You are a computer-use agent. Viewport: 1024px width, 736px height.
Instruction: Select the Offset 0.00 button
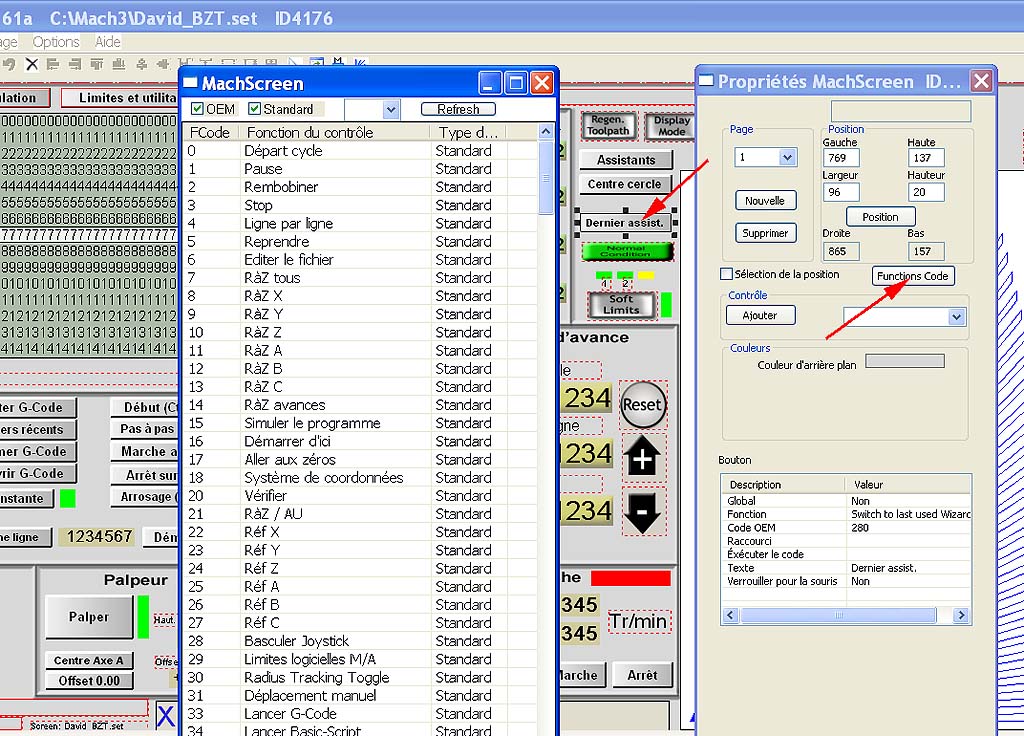(89, 680)
